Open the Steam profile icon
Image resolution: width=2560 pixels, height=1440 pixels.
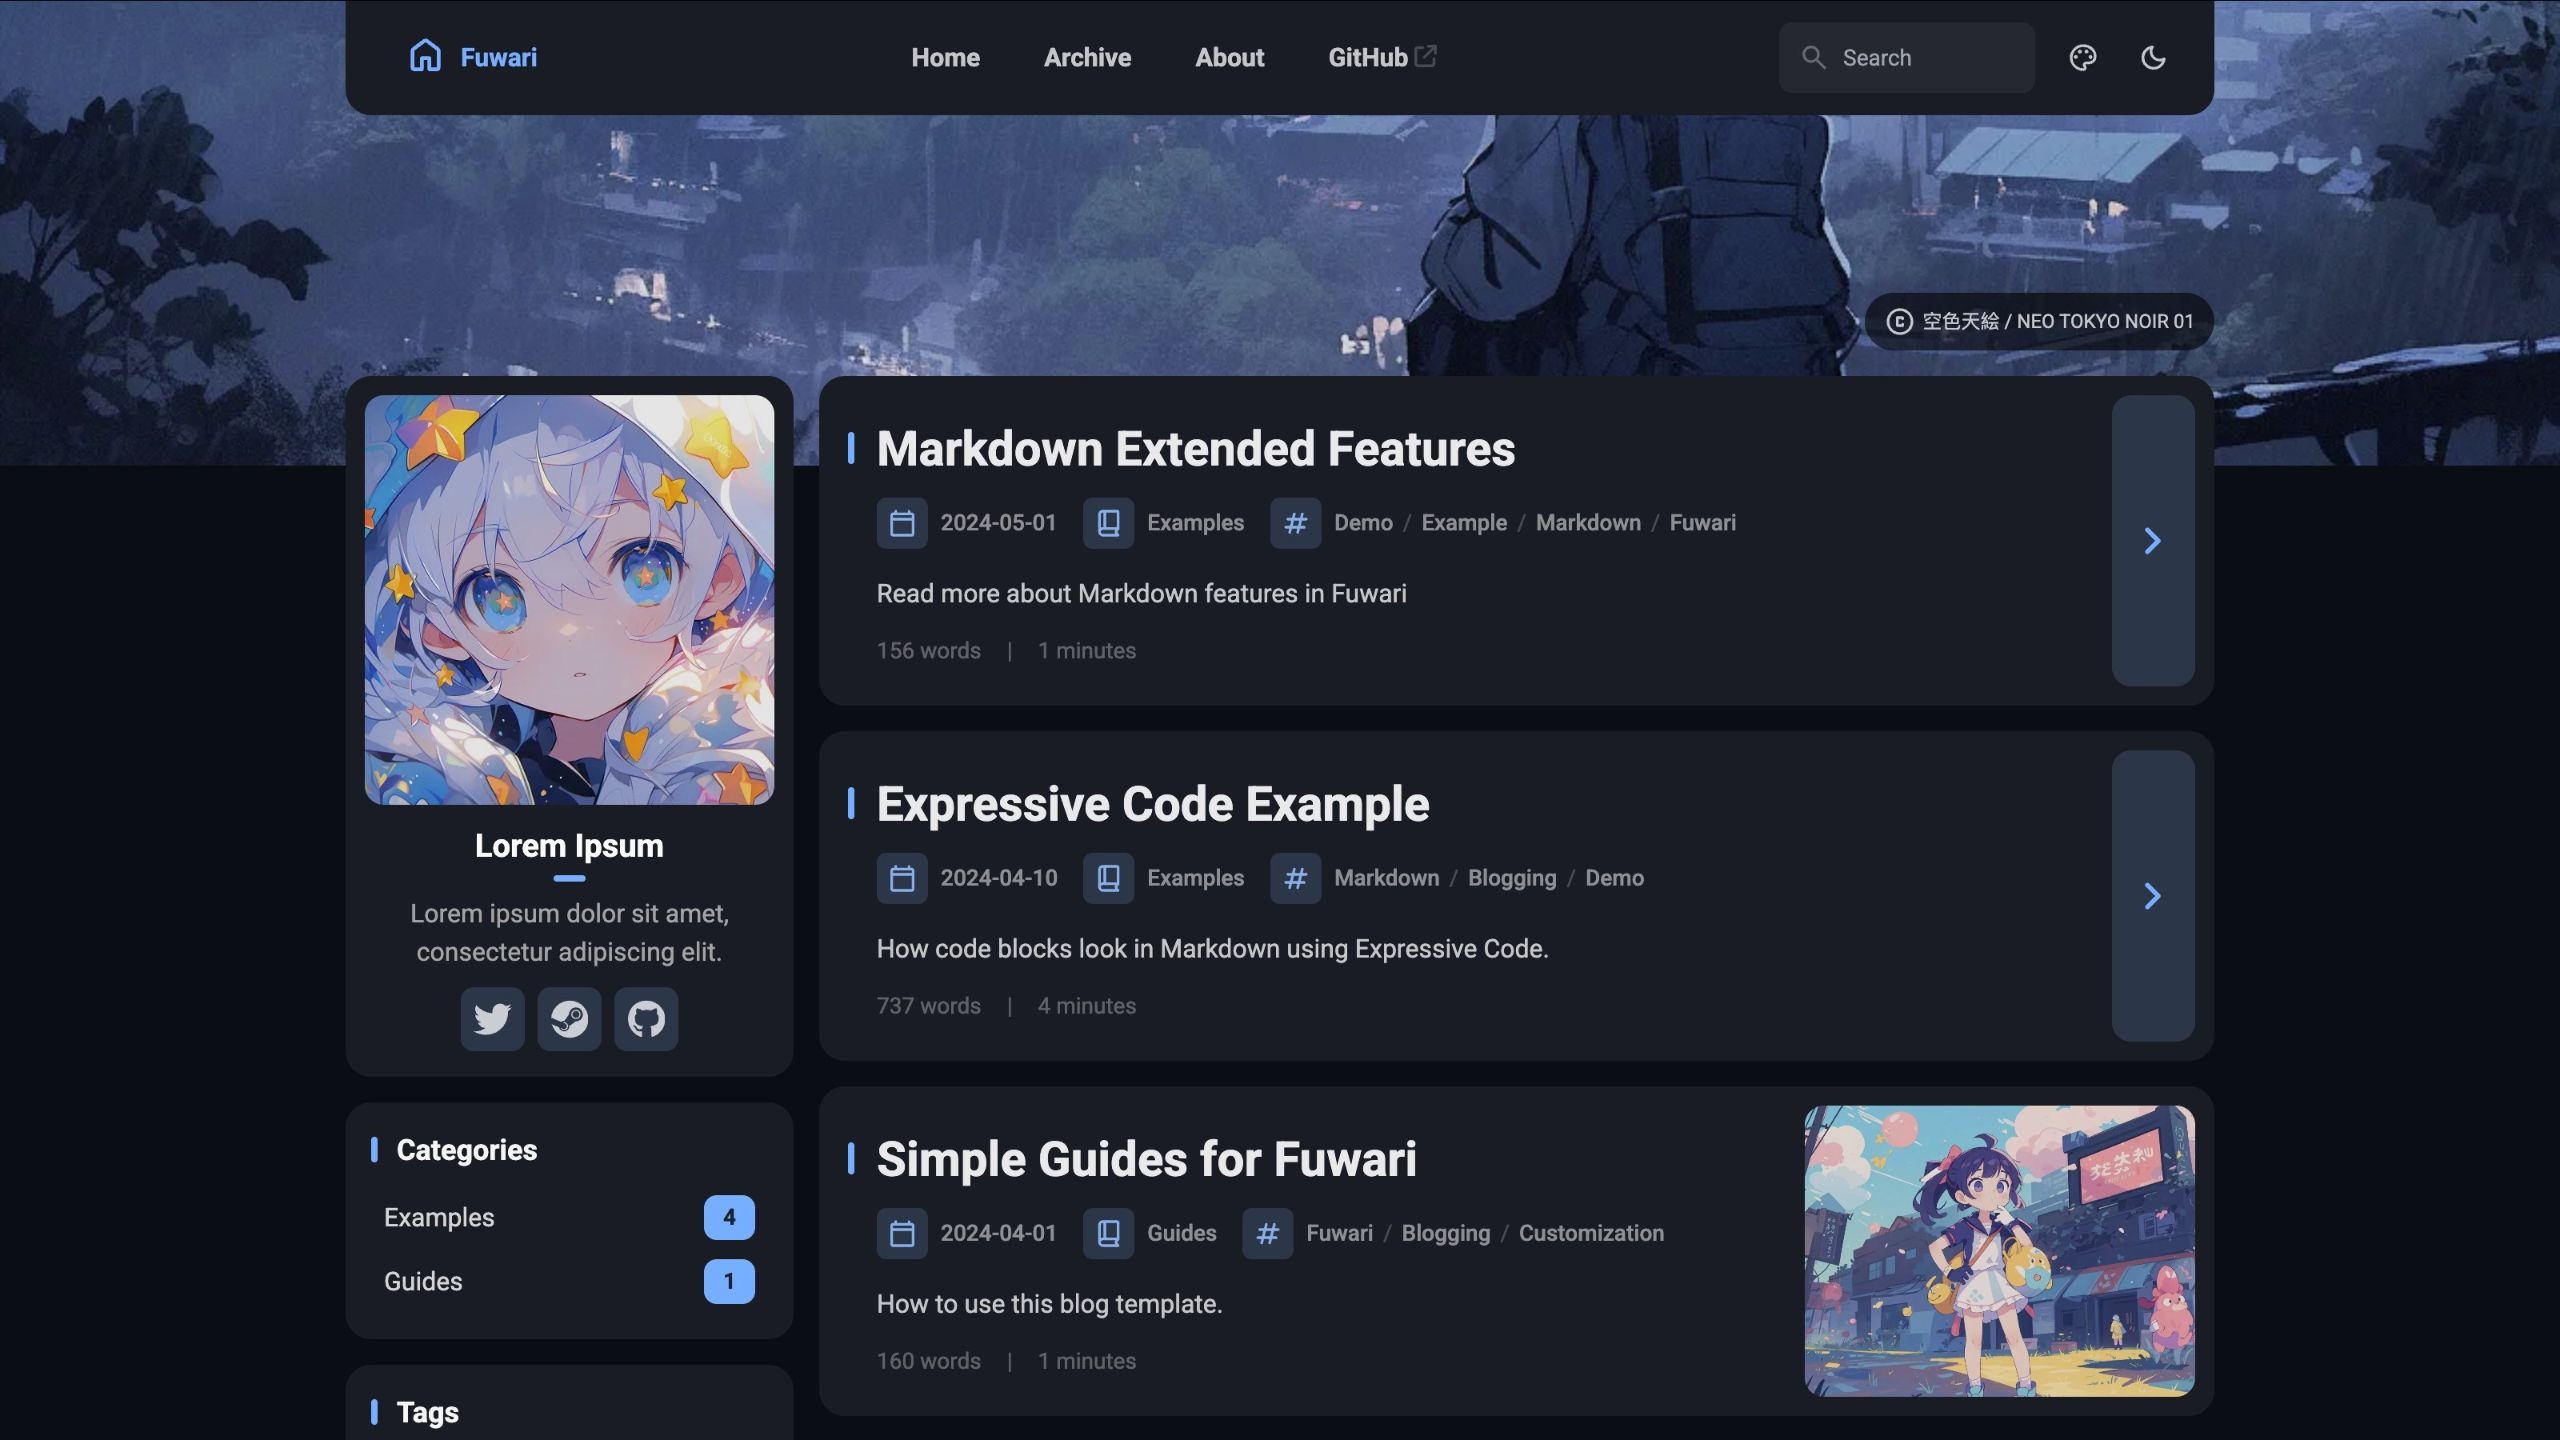(569, 1019)
